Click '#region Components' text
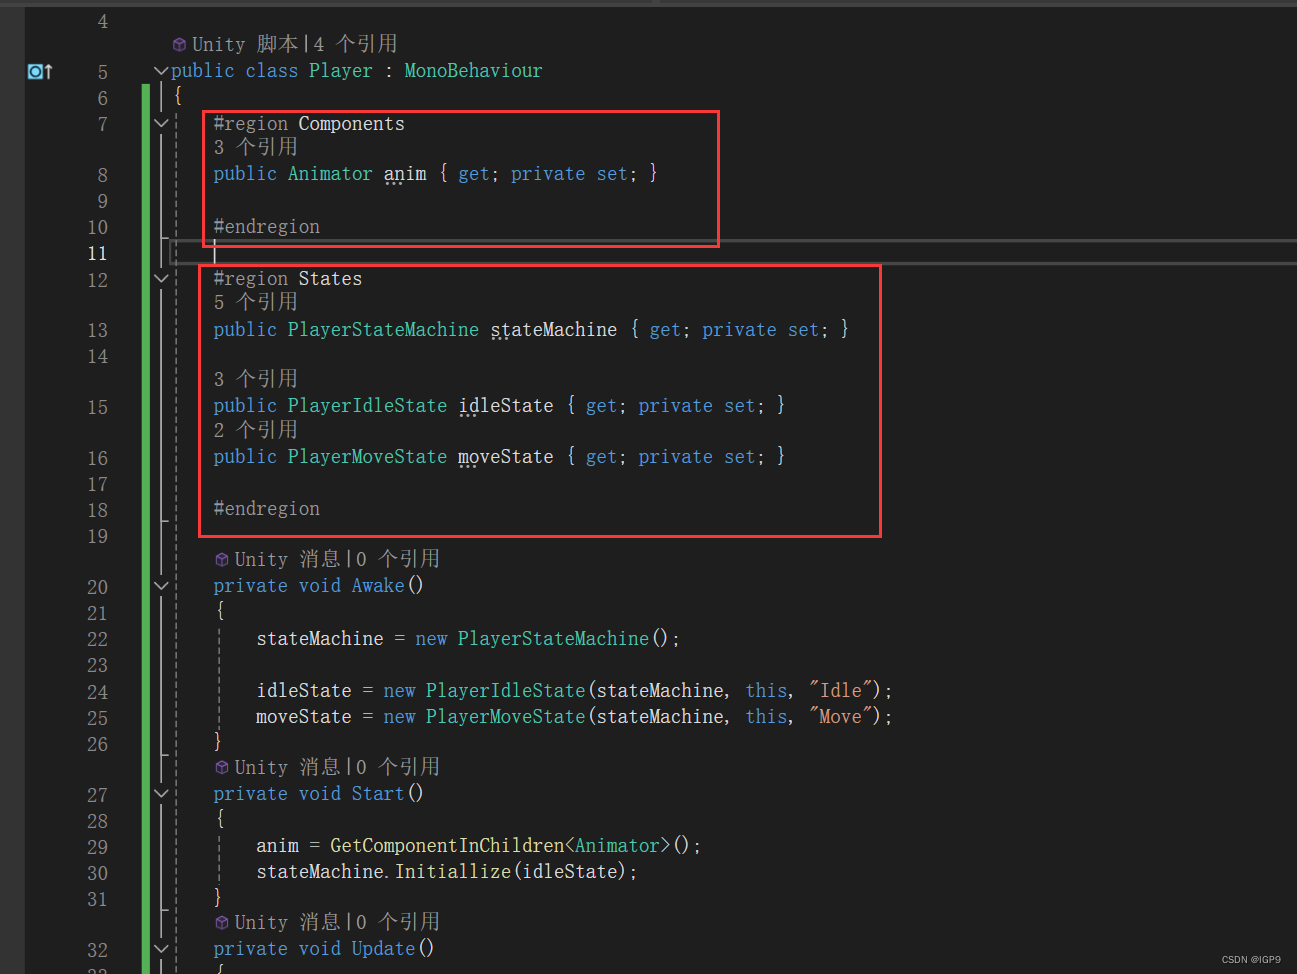 (x=309, y=124)
